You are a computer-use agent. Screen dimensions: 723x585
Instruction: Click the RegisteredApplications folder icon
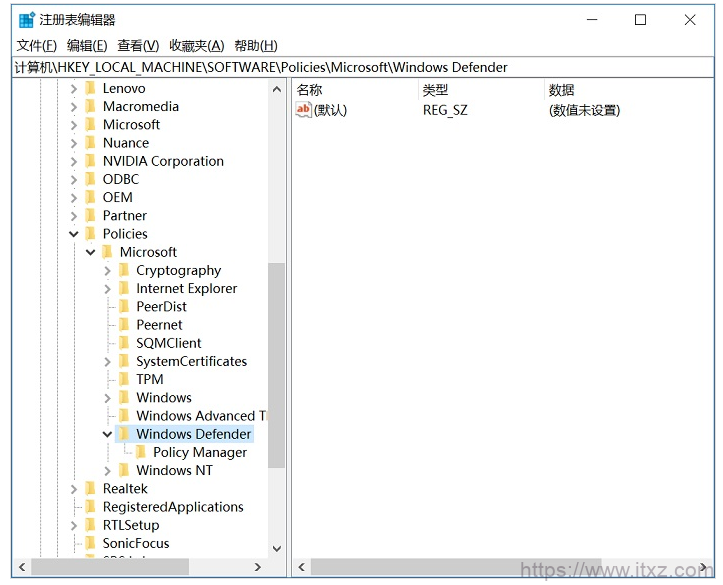point(91,507)
